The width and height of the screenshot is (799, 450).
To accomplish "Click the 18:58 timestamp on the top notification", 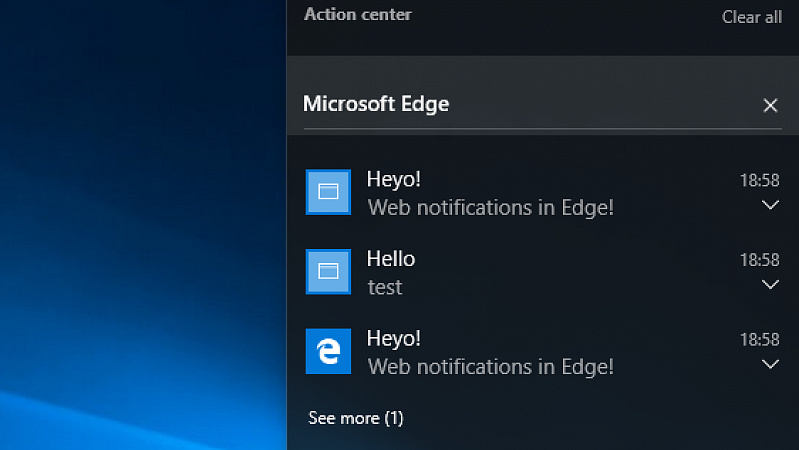I will tap(760, 180).
